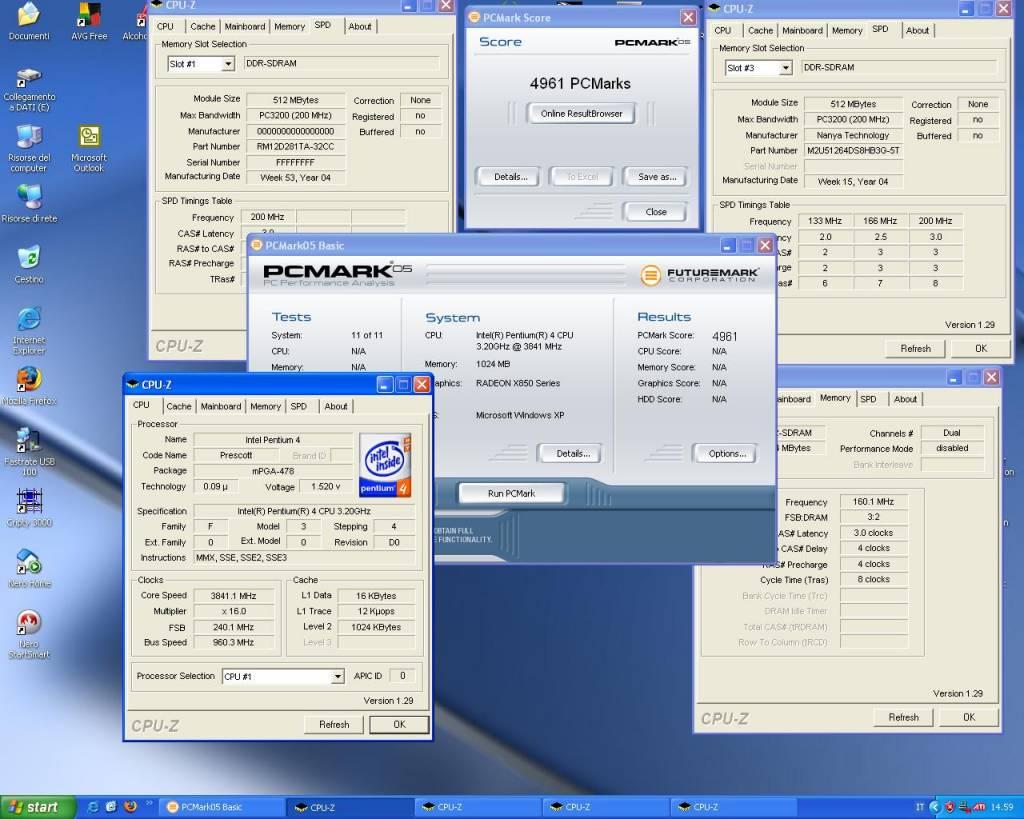1024x819 pixels.
Task: Select CPU tab in top-right CPU-Z window
Action: (x=723, y=31)
